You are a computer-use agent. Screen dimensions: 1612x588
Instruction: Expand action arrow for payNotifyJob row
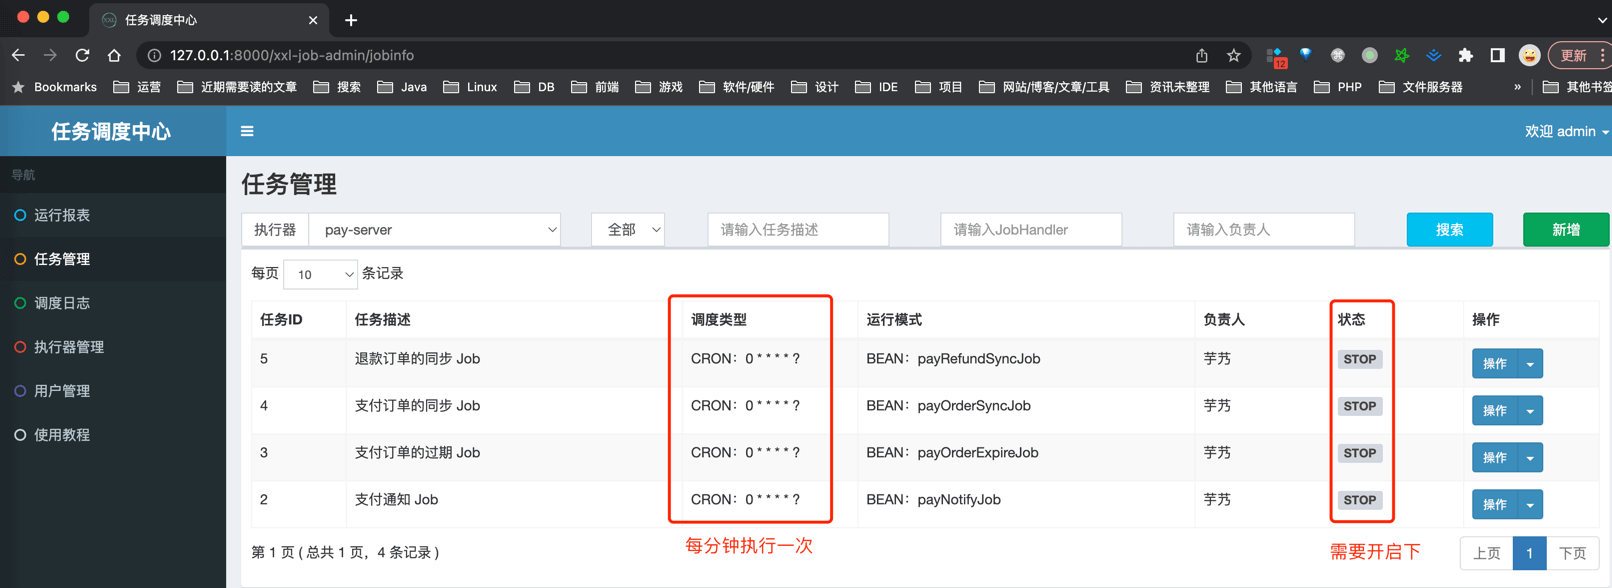point(1530,505)
